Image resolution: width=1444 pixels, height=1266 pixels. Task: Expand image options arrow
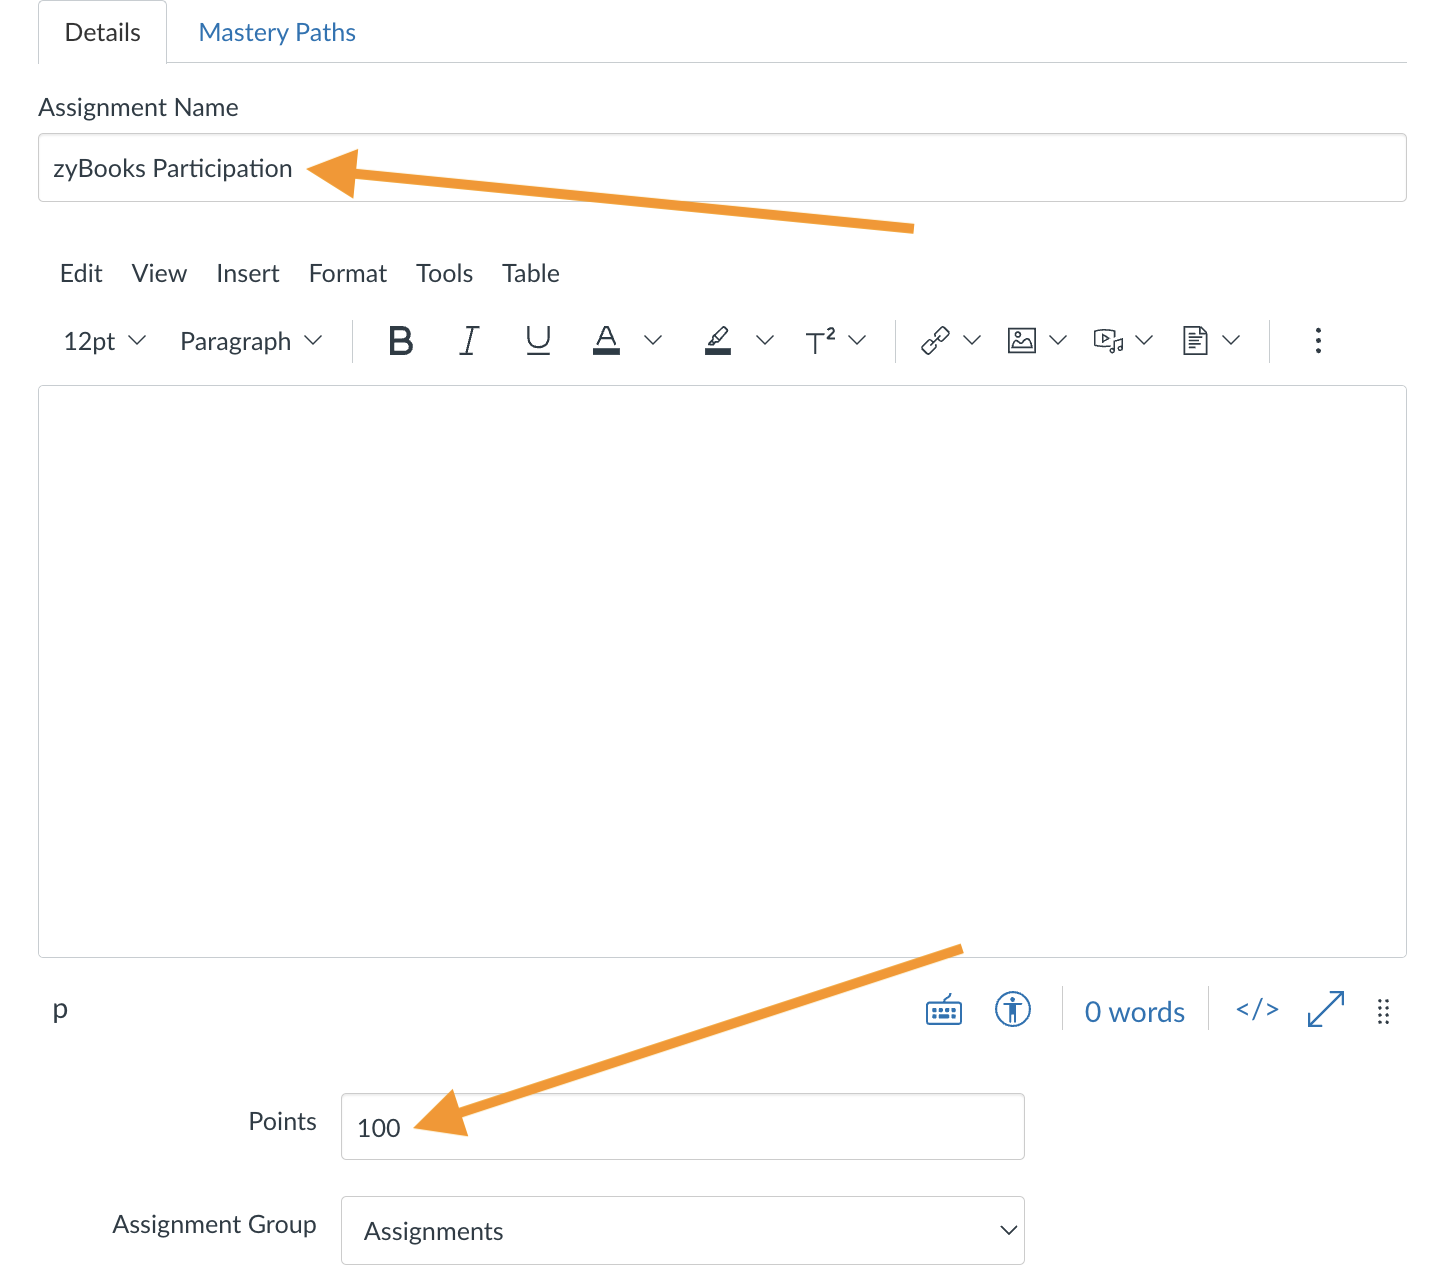tap(1058, 341)
